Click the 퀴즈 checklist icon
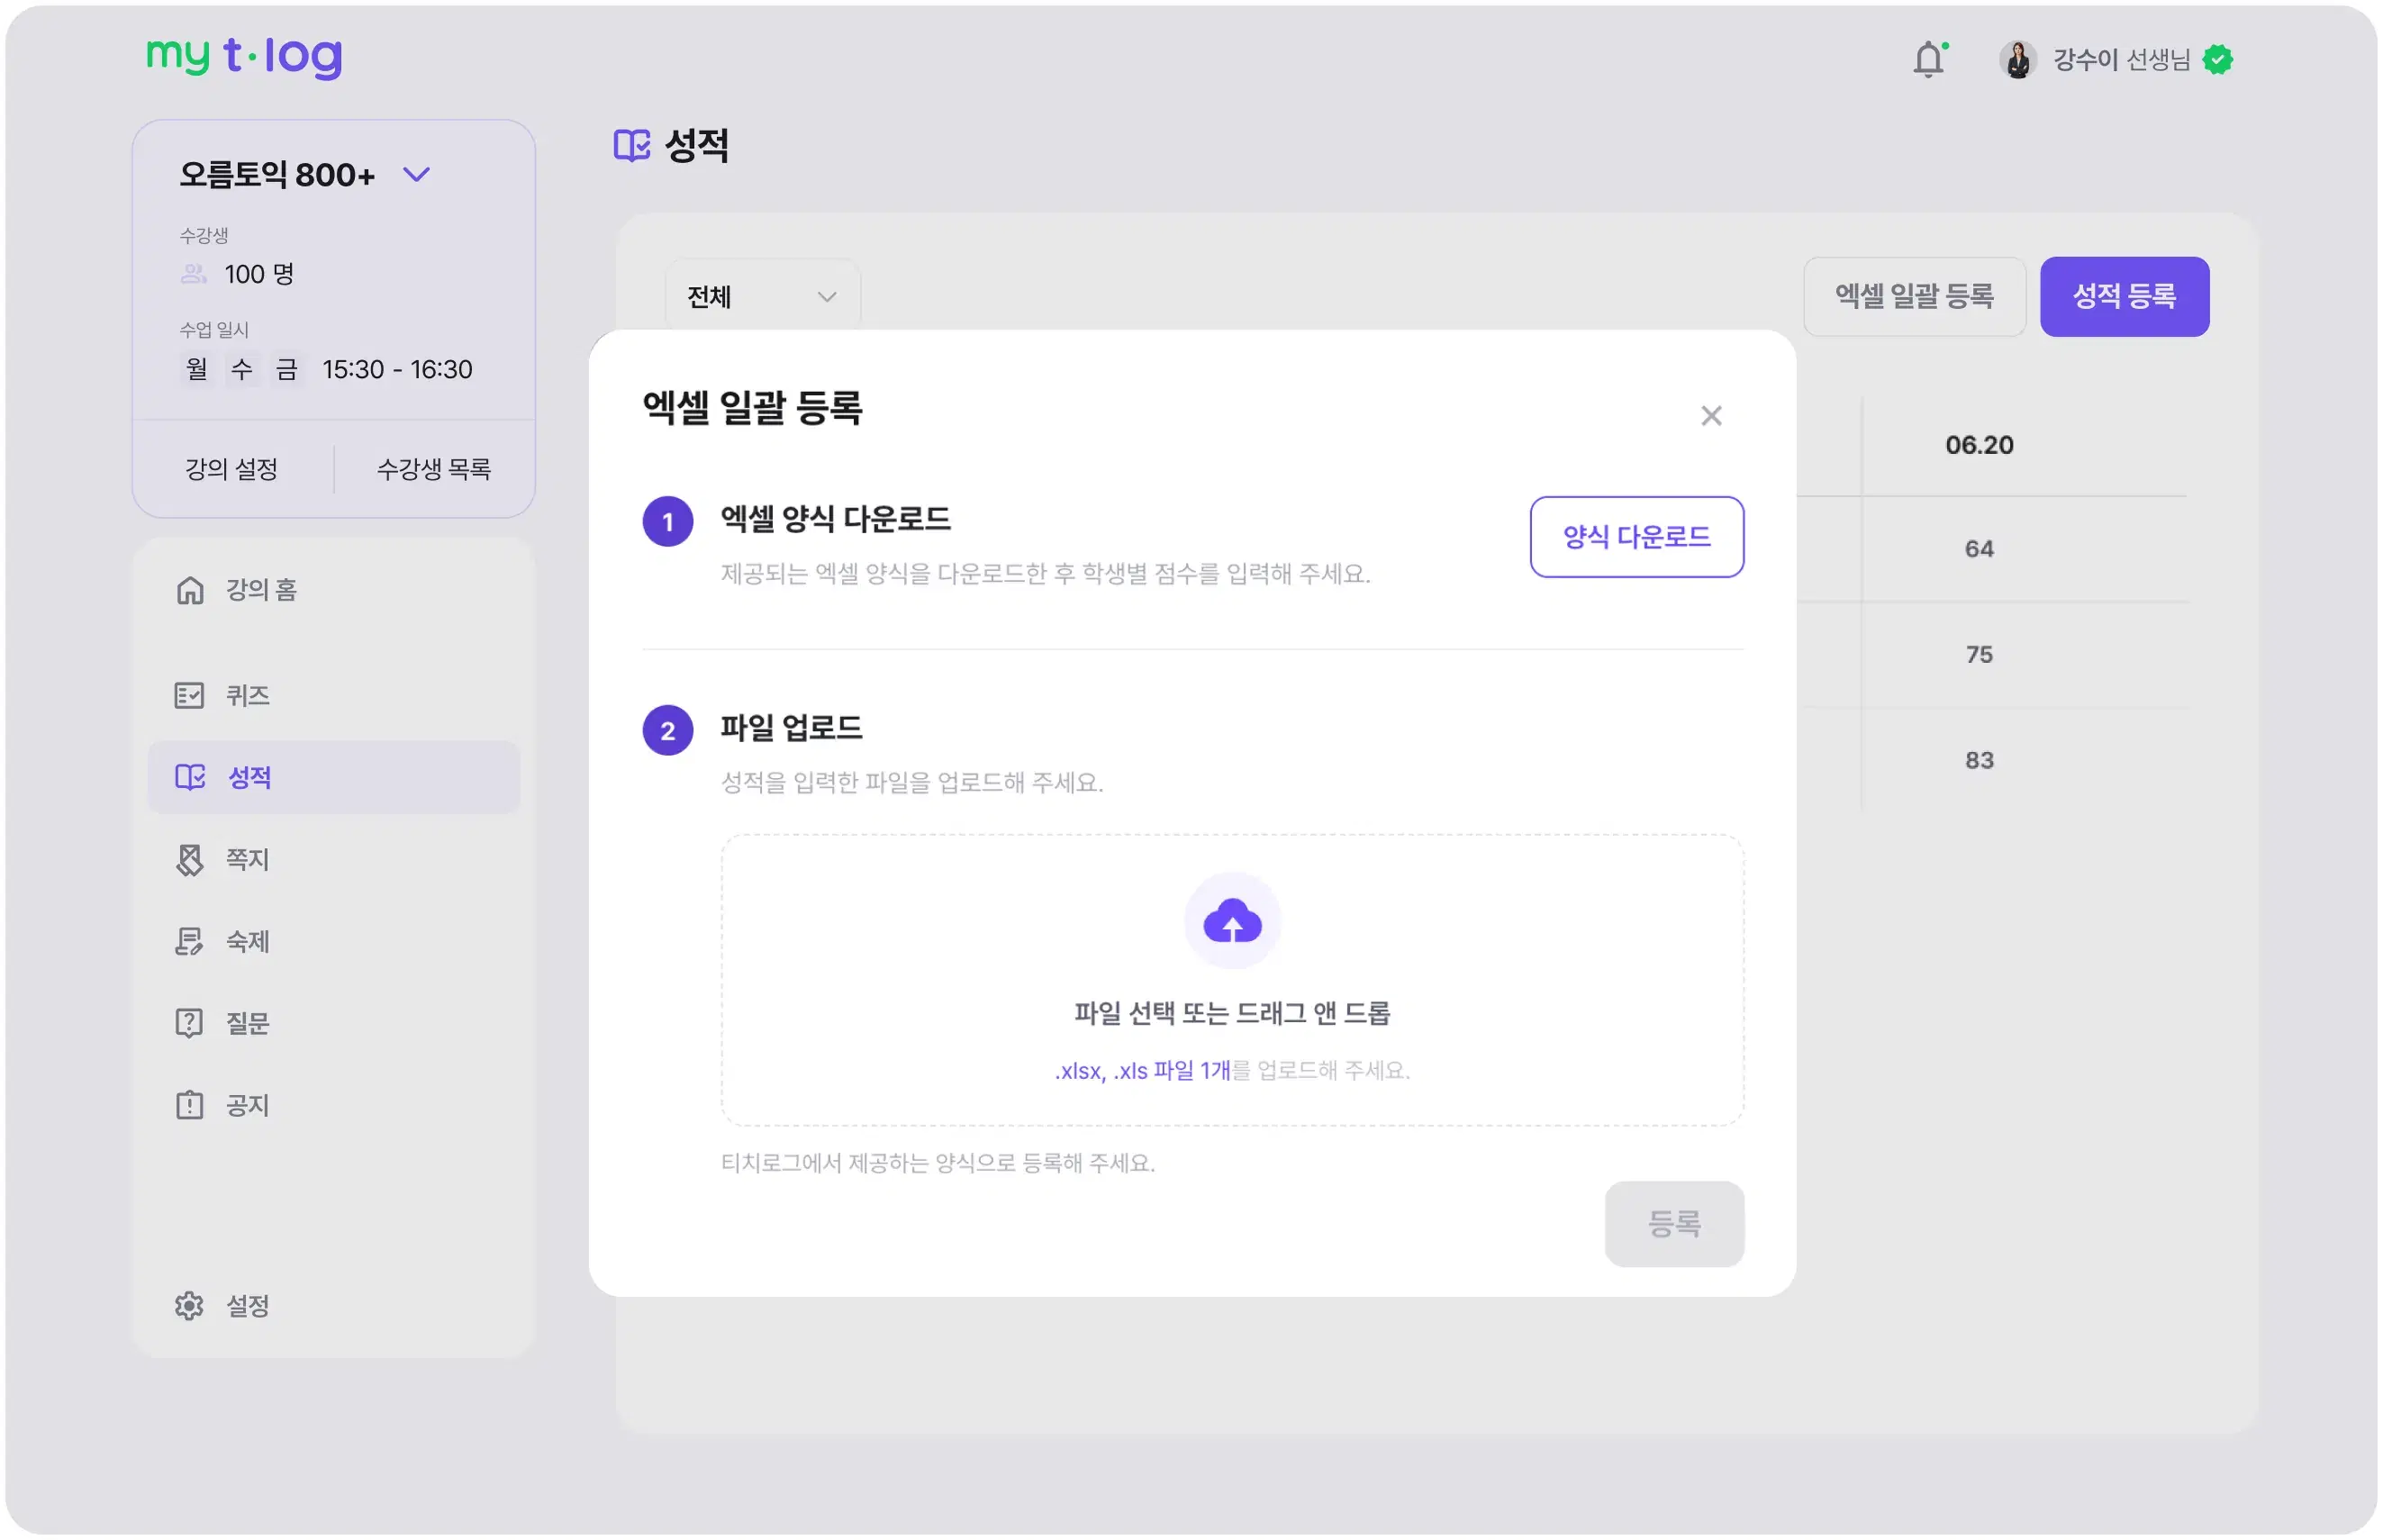Image resolution: width=2383 pixels, height=1540 pixels. (189, 695)
